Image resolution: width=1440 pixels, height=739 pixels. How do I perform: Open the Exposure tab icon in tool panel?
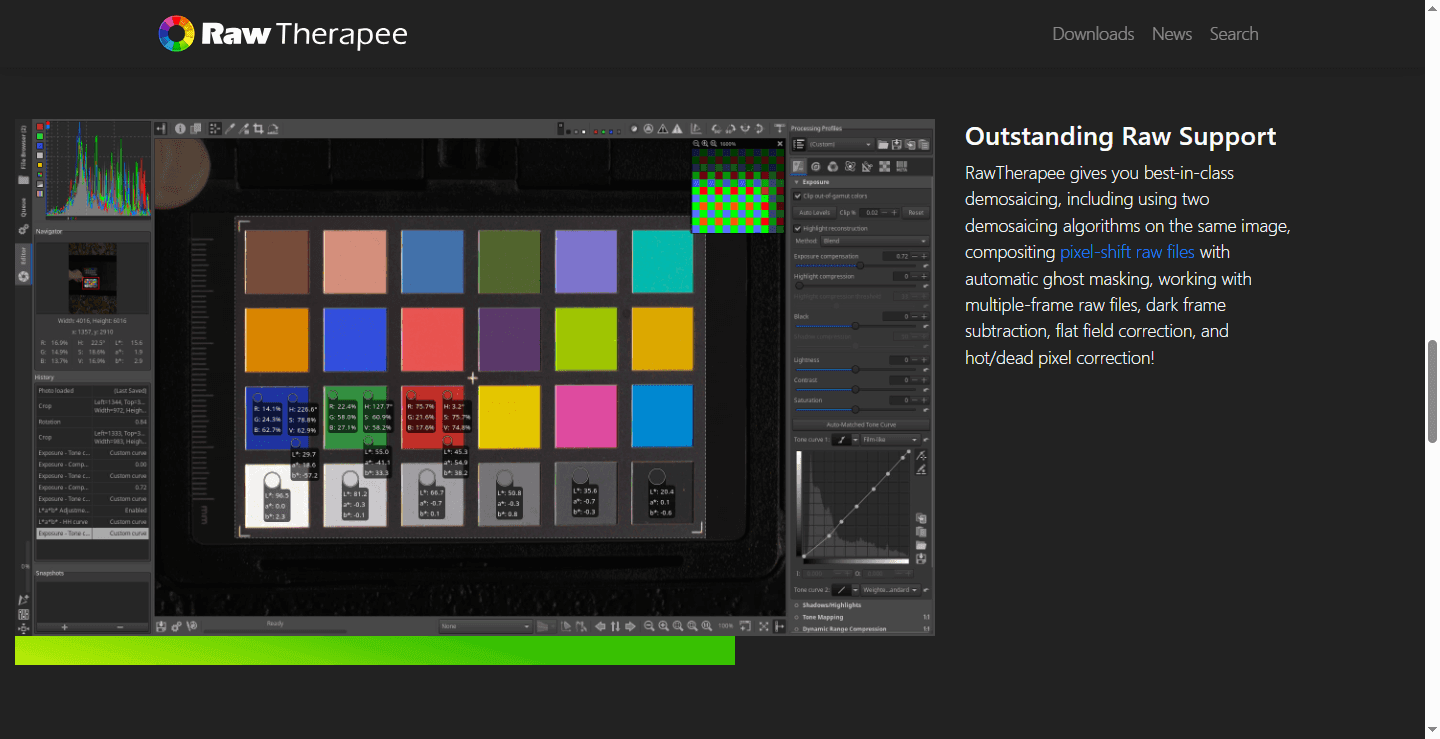point(799,166)
